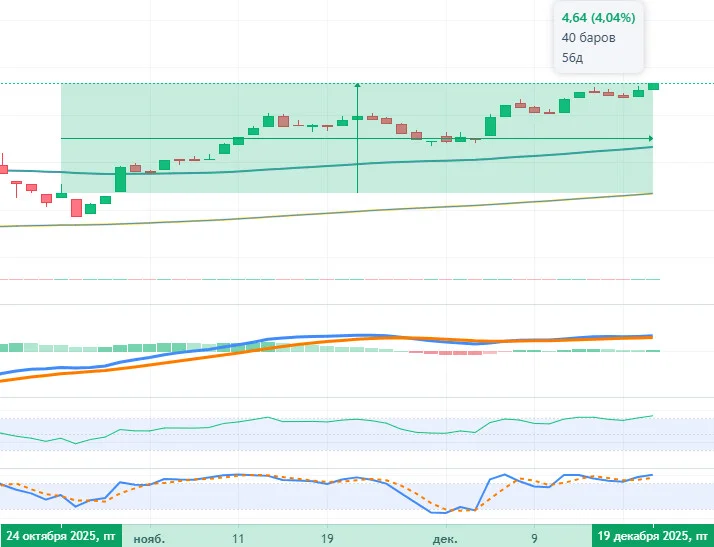The width and height of the screenshot is (714, 547).
Task: Click the 24 октября 2025 start date label
Action: pos(61,536)
